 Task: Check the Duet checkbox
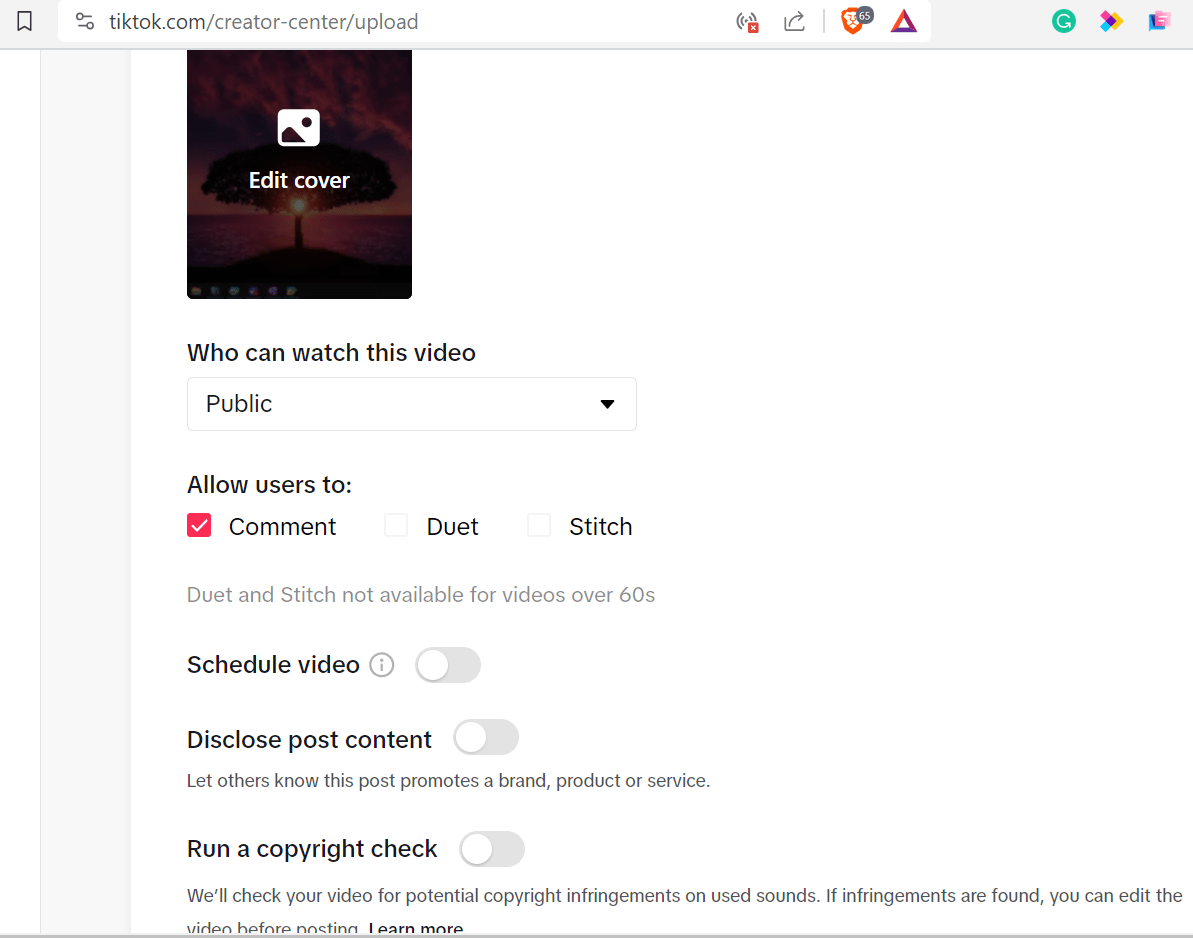396,526
